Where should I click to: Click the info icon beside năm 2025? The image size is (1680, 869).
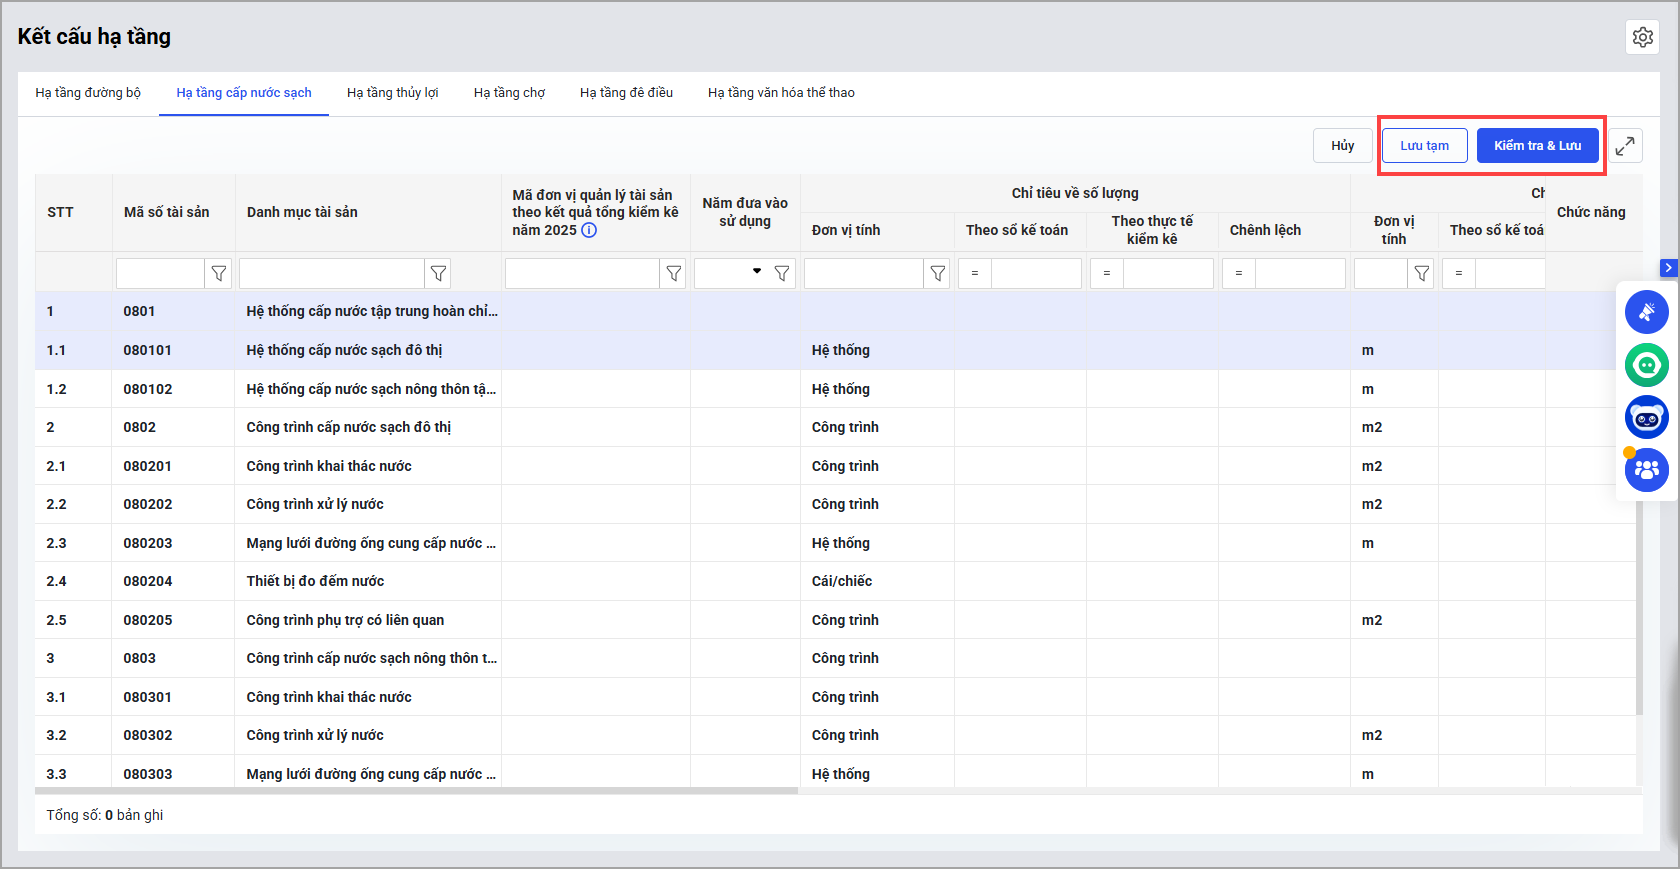click(x=589, y=230)
